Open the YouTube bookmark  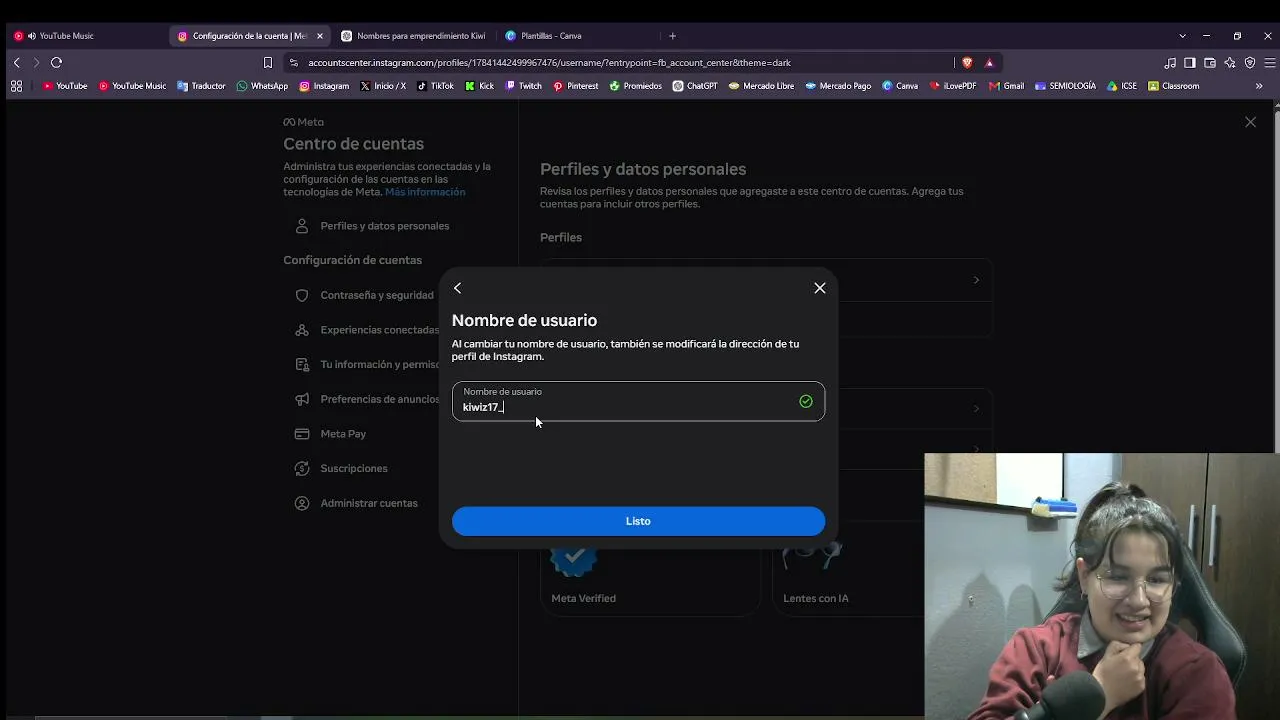click(65, 86)
